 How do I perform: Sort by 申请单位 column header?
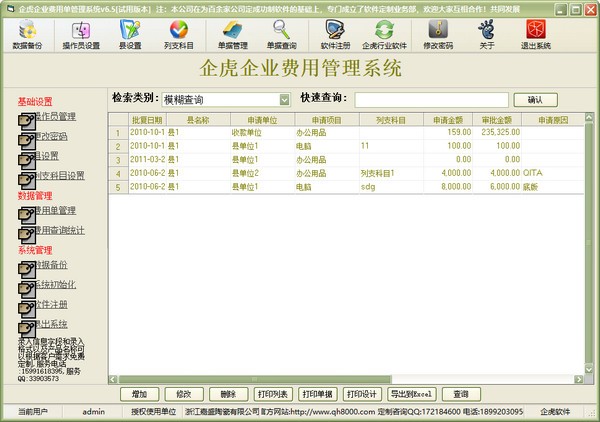(x=262, y=120)
